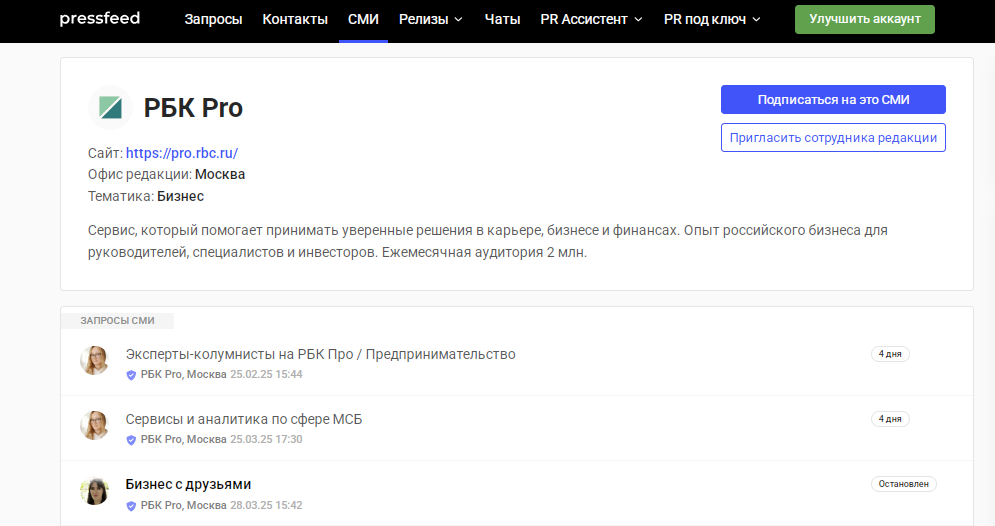Click avatar beside Эксперты-колумнисты request
This screenshot has height=526, width=995.
coord(94,360)
